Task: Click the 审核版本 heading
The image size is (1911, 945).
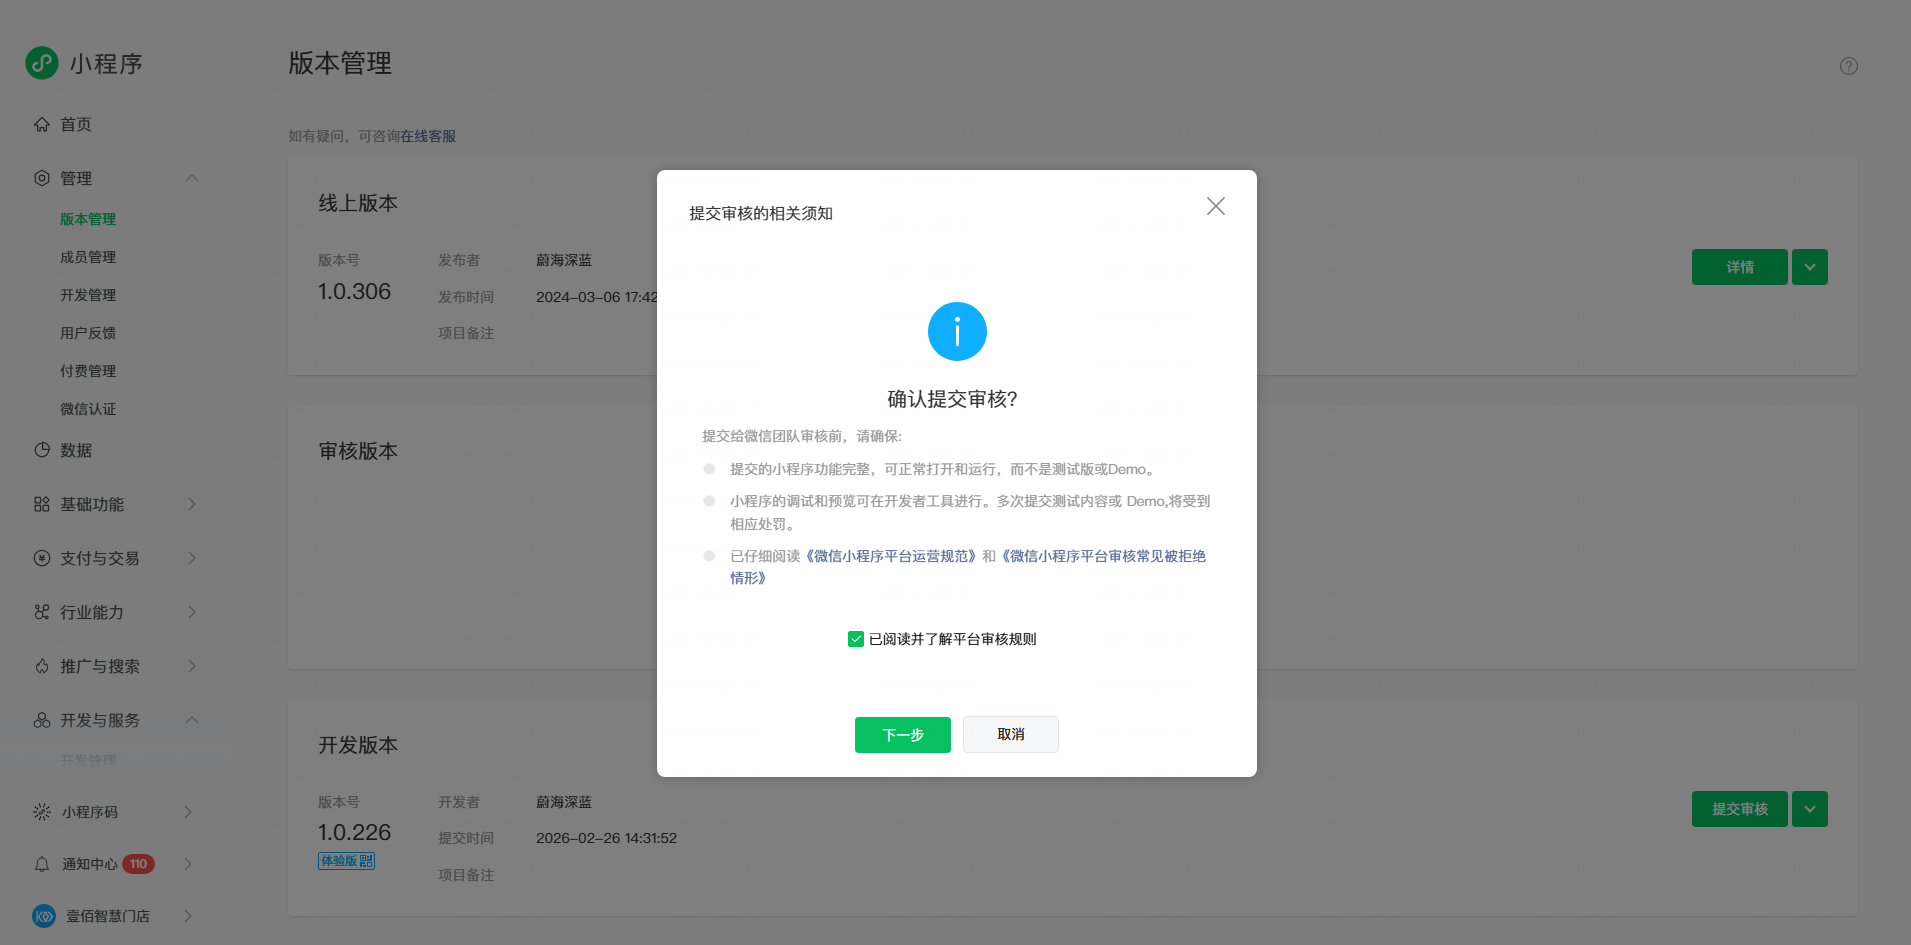Action: [x=358, y=451]
